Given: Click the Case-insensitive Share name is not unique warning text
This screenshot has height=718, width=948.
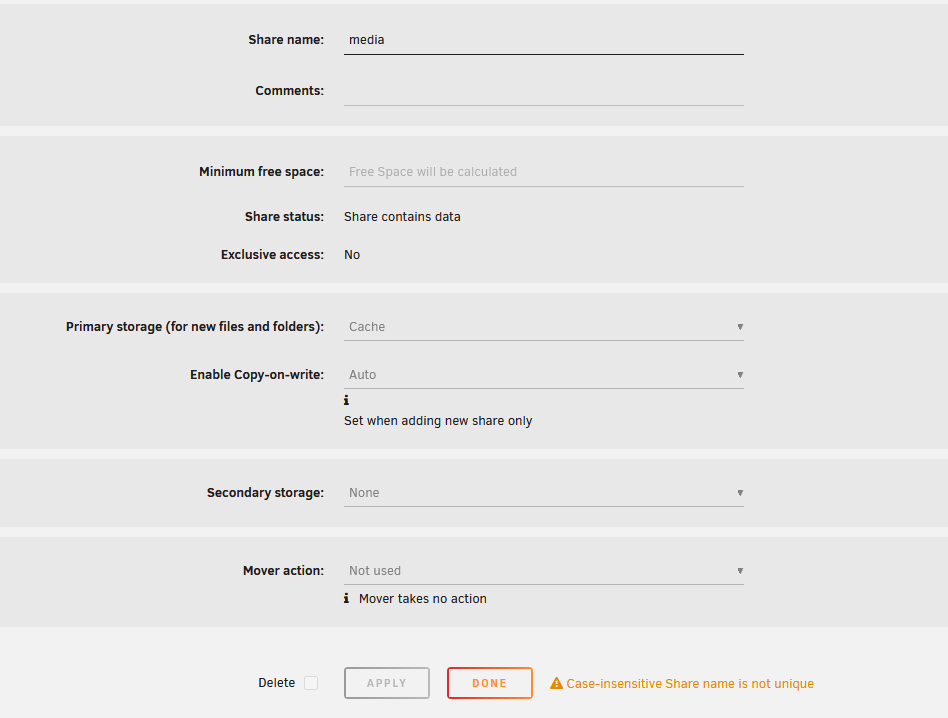Looking at the screenshot, I should click(690, 684).
